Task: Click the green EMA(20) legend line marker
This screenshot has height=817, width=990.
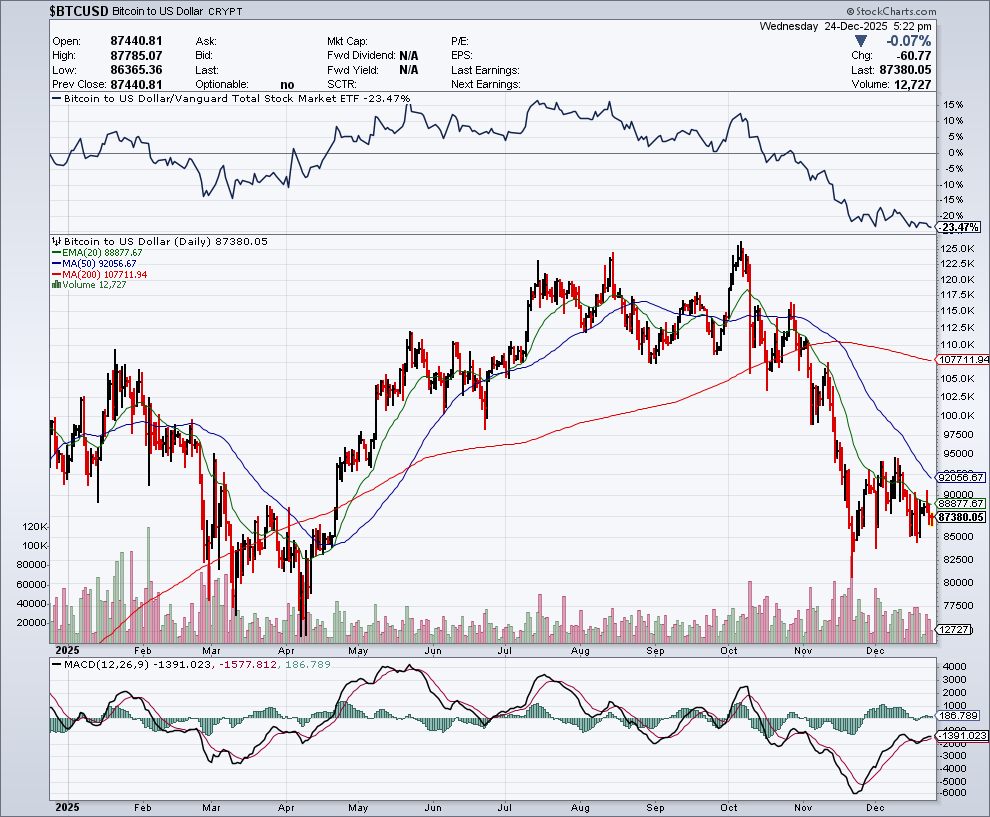Action: tap(56, 253)
